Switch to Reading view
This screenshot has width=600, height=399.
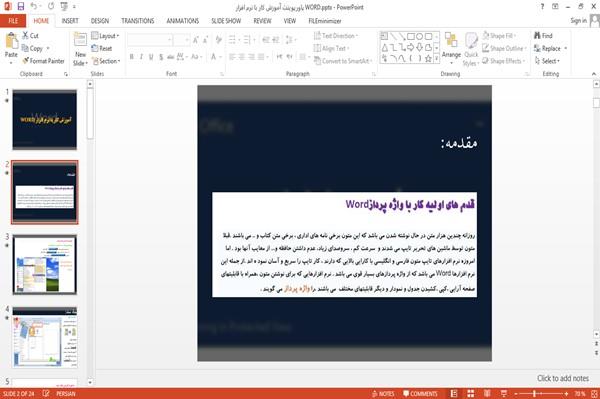pos(487,393)
